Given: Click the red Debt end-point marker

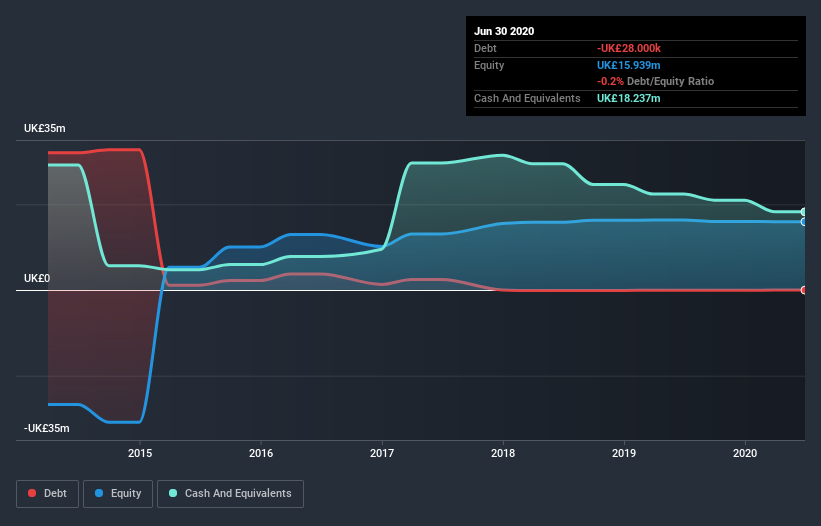Looking at the screenshot, I should [x=804, y=290].
